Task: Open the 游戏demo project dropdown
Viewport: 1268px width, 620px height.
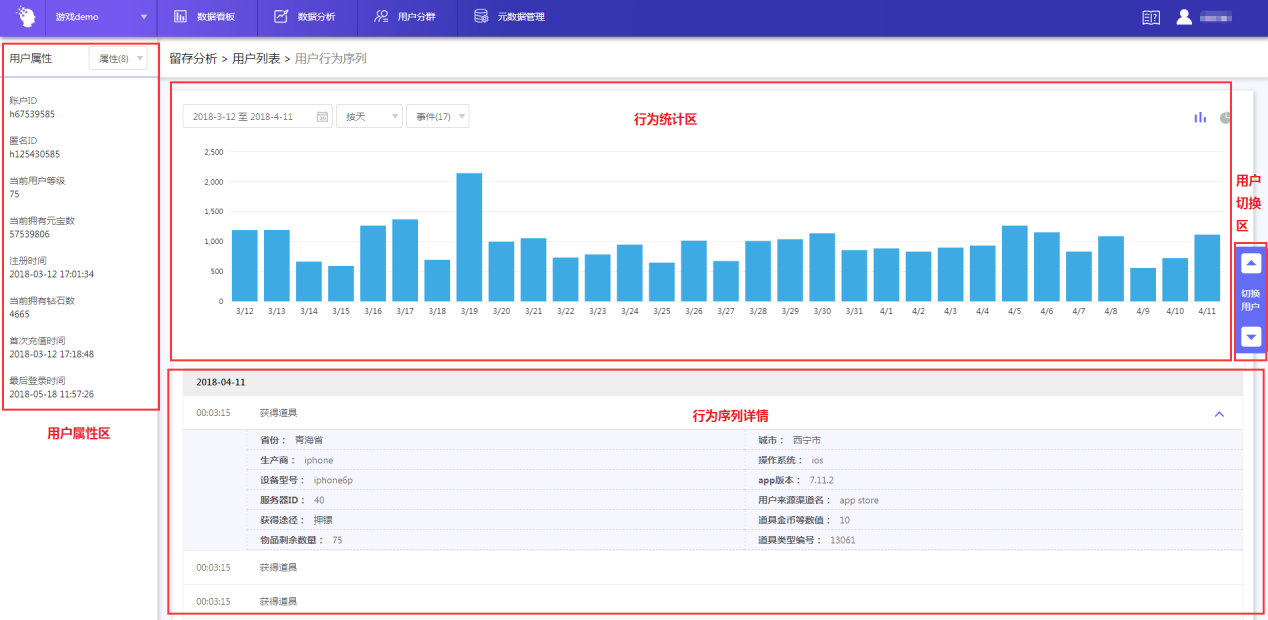Action: [x=100, y=17]
